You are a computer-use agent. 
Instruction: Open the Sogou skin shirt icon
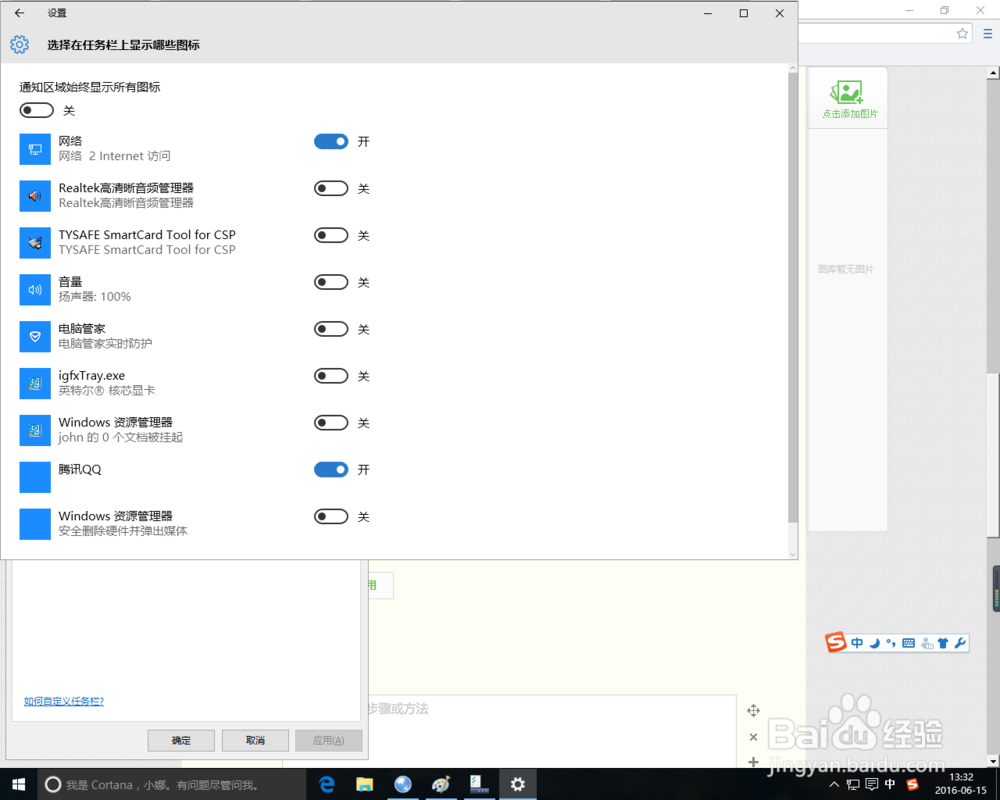(x=943, y=643)
